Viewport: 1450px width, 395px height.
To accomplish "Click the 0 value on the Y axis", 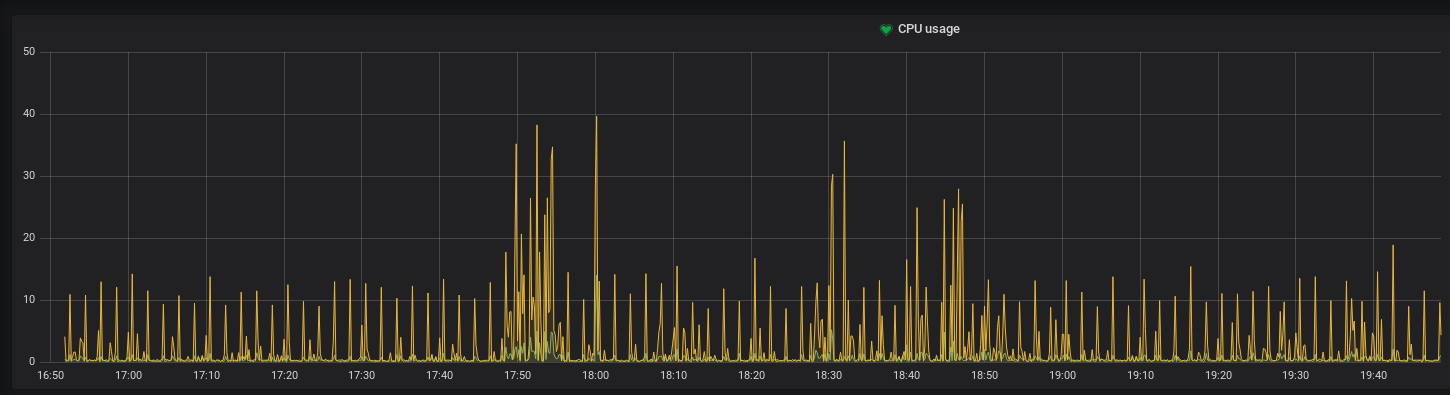I will click(x=33, y=362).
